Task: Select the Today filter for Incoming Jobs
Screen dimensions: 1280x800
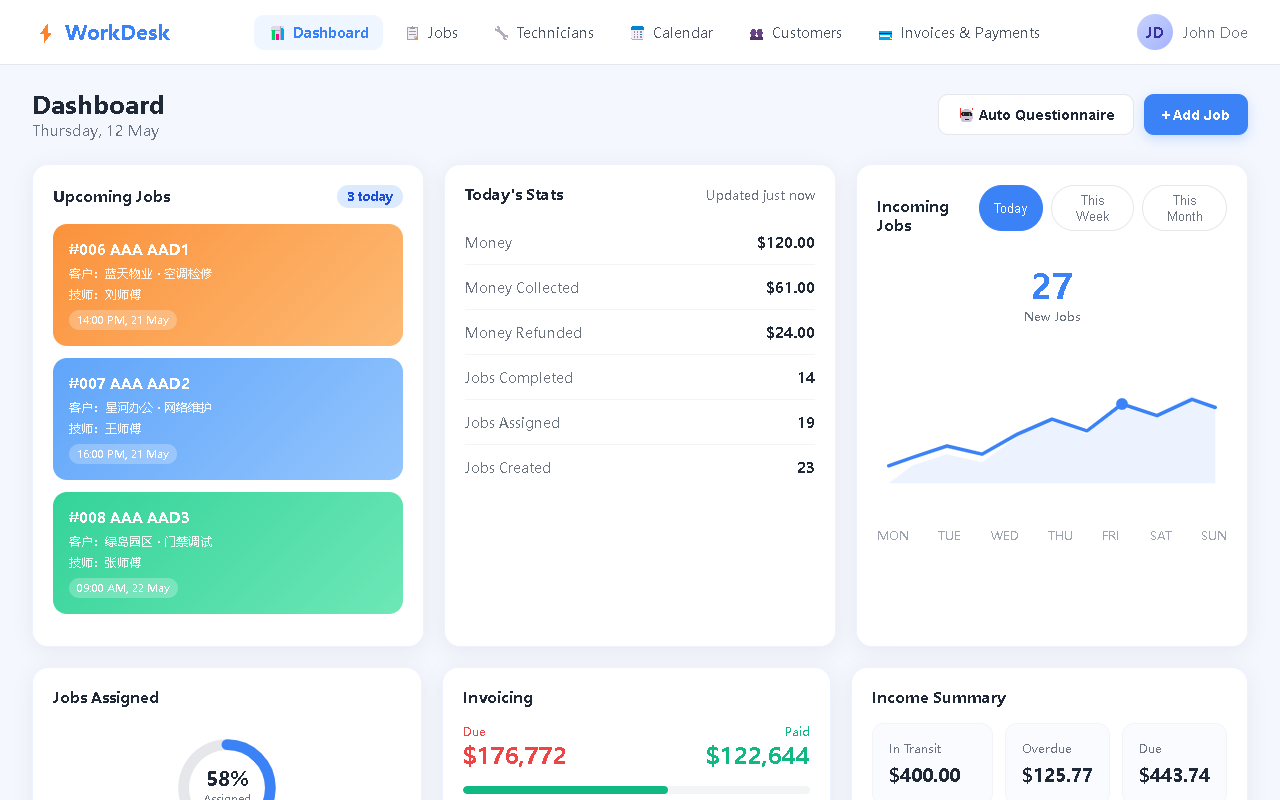Action: coord(1011,208)
